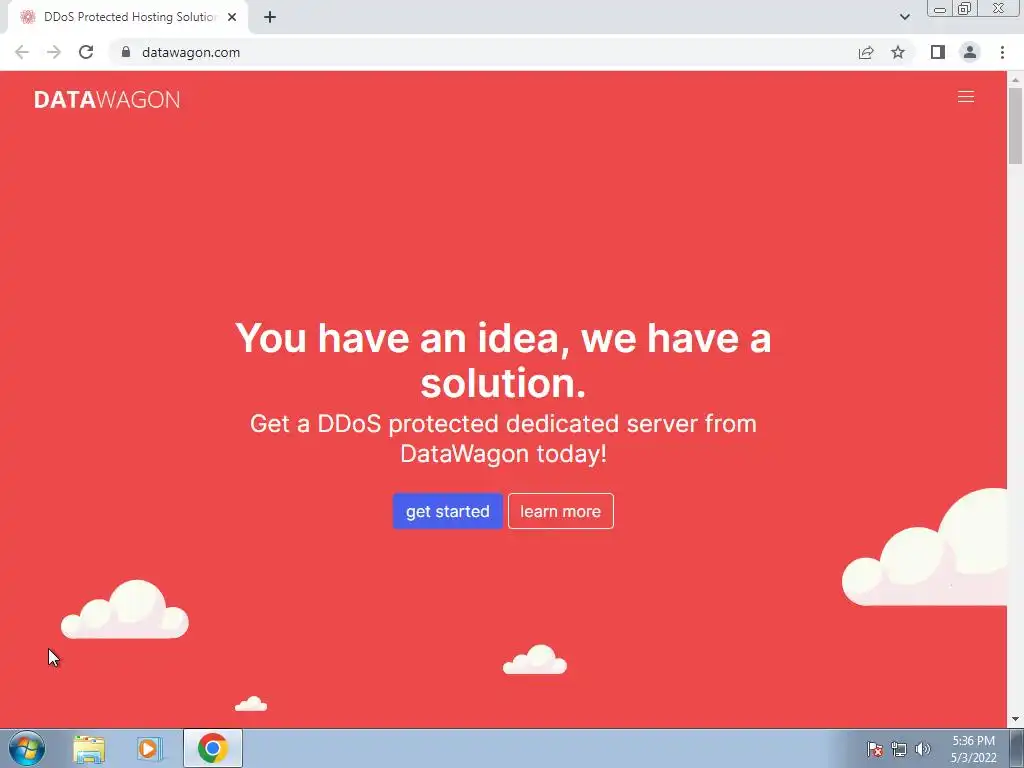Open the hamburger navigation menu
Image resolution: width=1024 pixels, height=768 pixels.
point(965,97)
